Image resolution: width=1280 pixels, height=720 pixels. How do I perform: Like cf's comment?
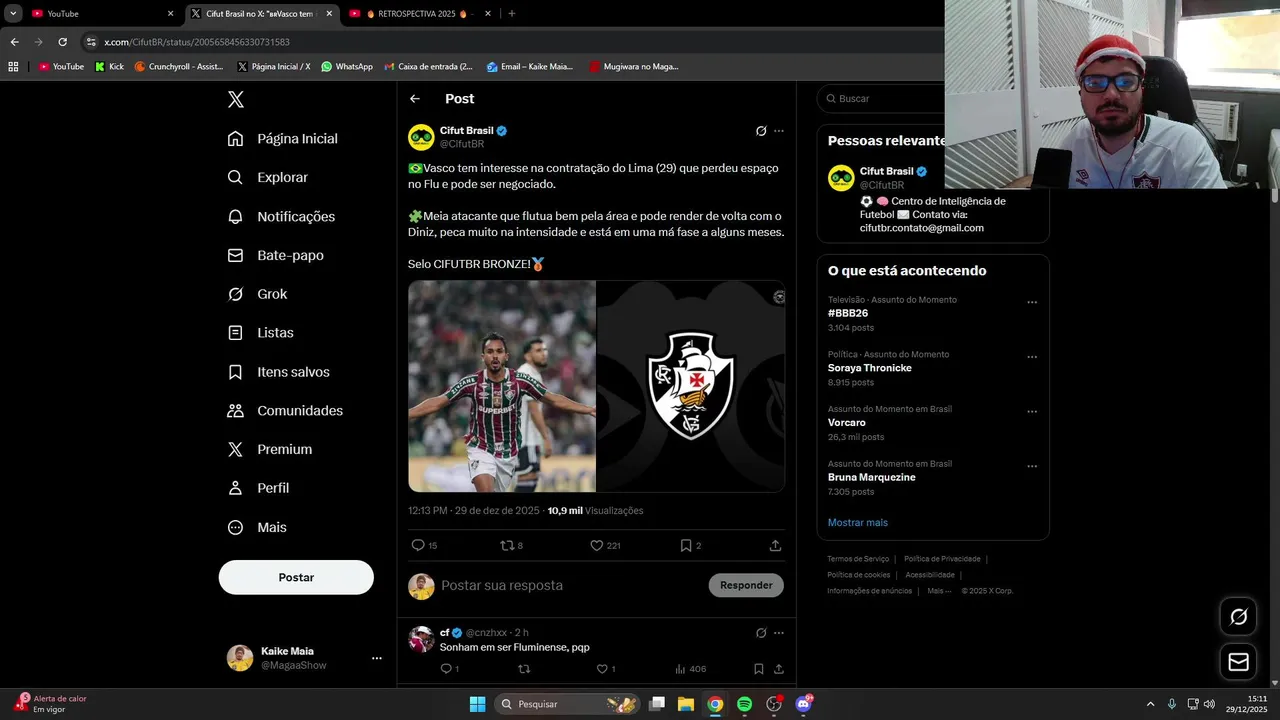(606, 669)
